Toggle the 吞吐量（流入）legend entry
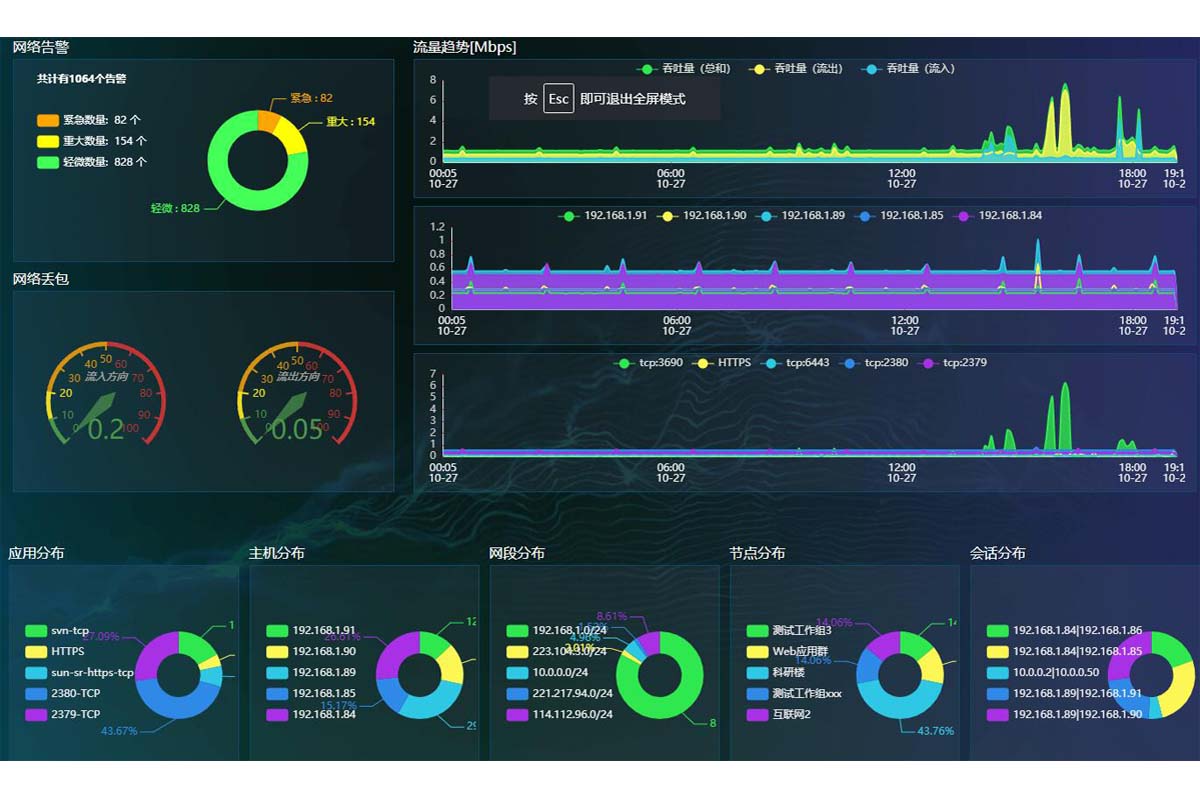Image resolution: width=1200 pixels, height=800 pixels. (x=910, y=69)
